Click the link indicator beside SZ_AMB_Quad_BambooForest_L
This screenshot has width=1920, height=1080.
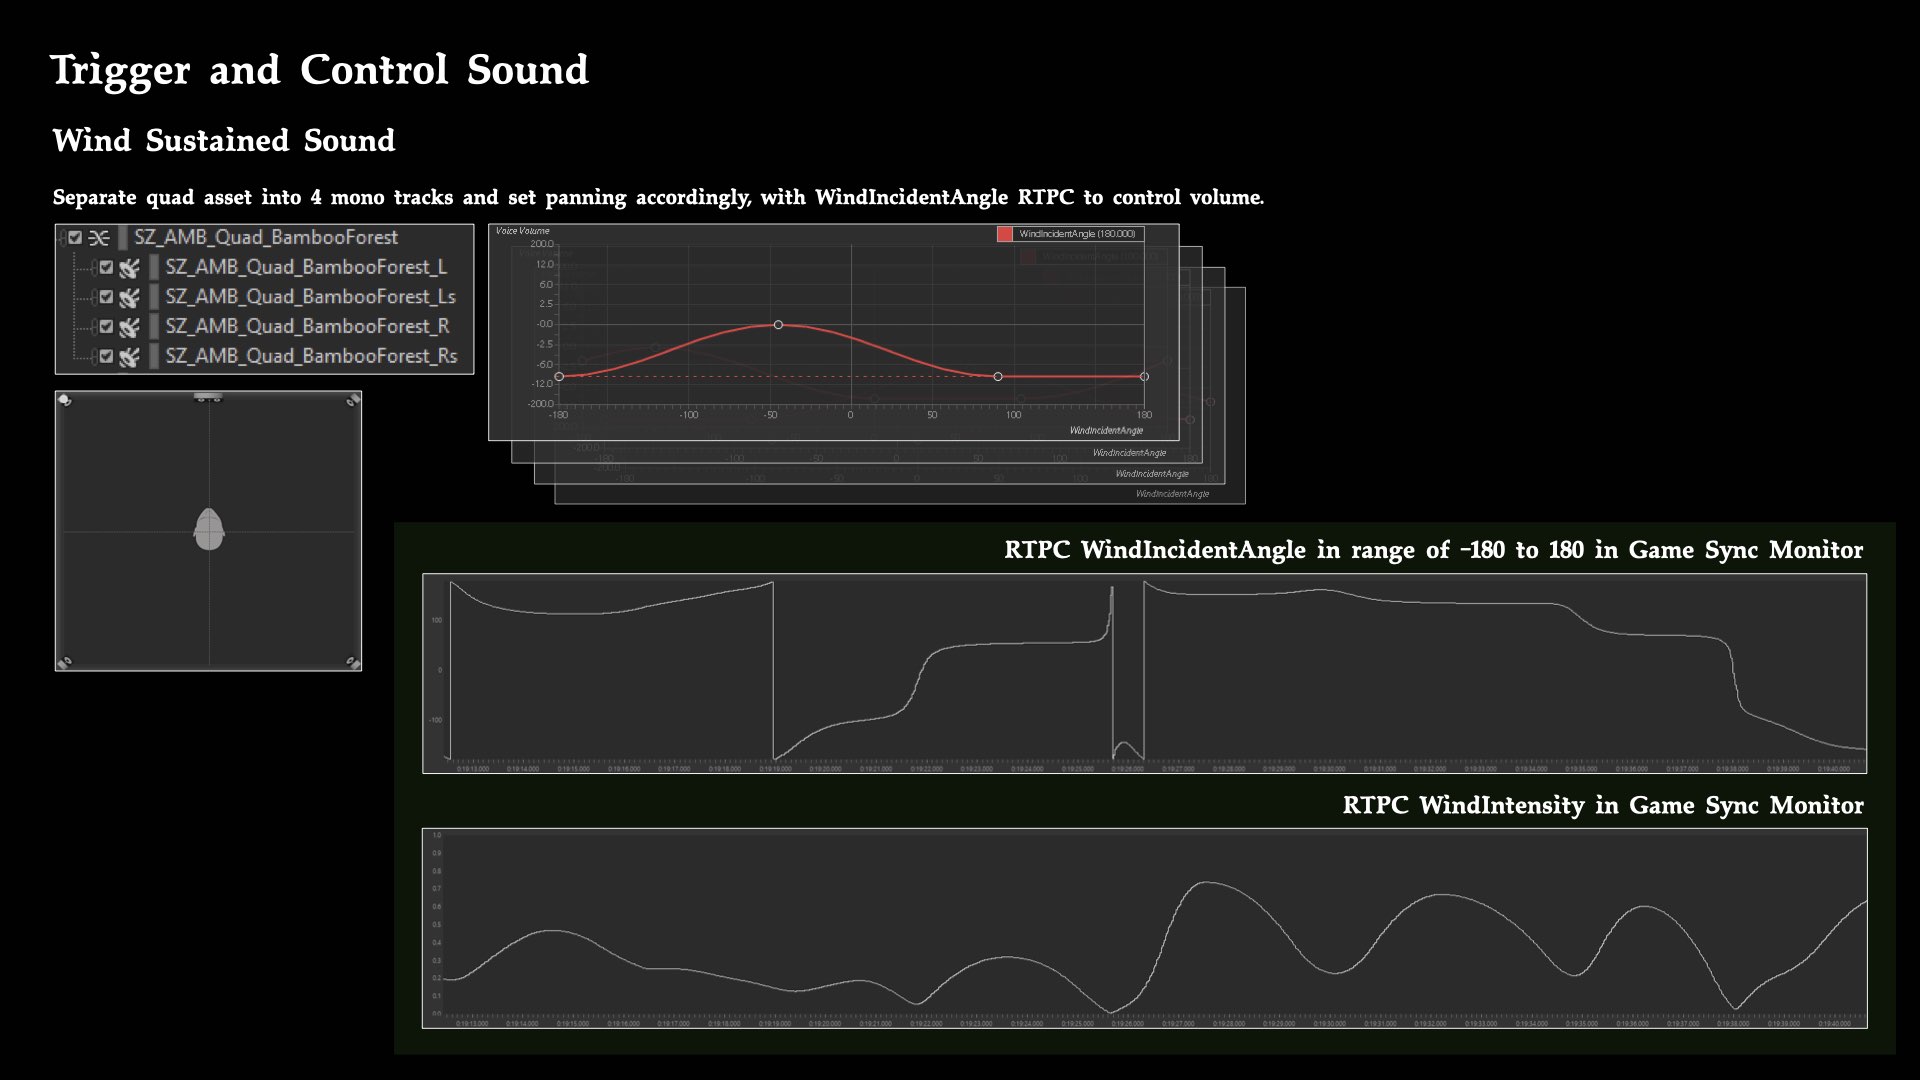[x=94, y=268]
